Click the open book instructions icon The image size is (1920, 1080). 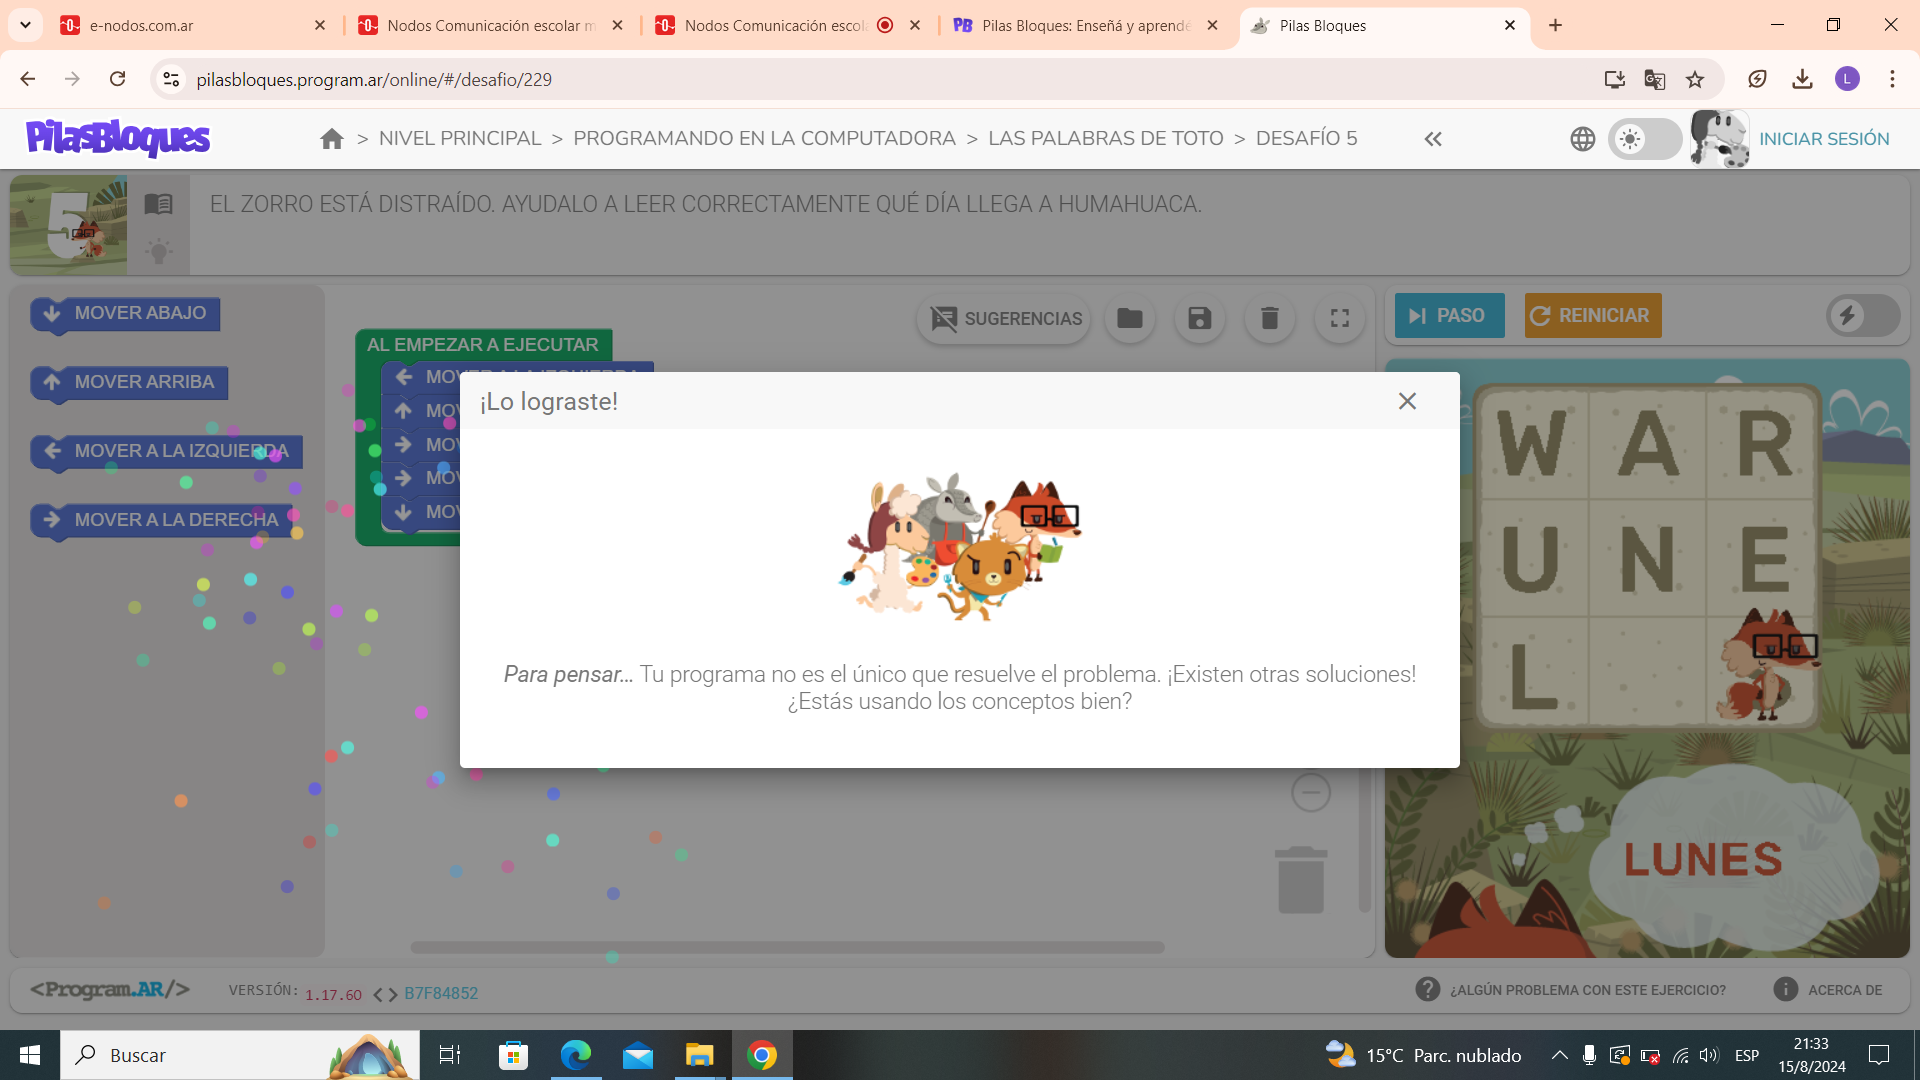158,204
